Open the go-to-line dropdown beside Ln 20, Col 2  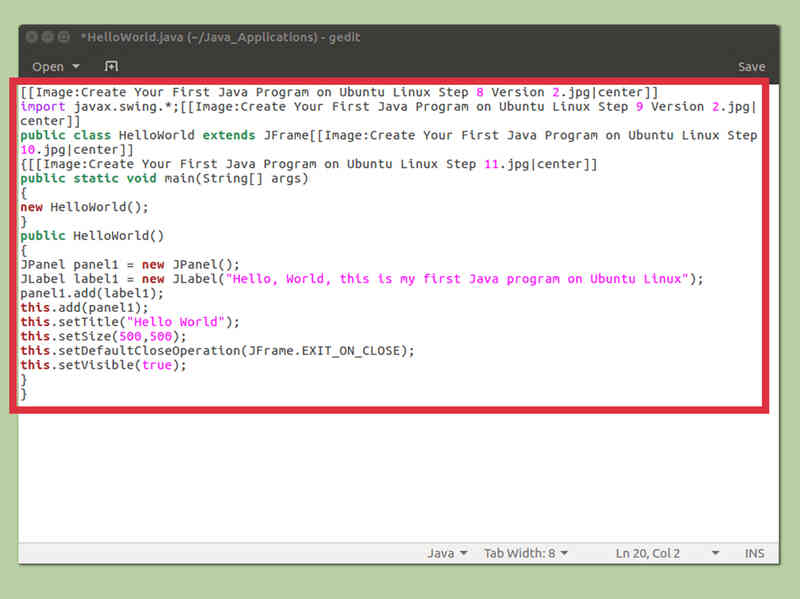click(x=714, y=552)
